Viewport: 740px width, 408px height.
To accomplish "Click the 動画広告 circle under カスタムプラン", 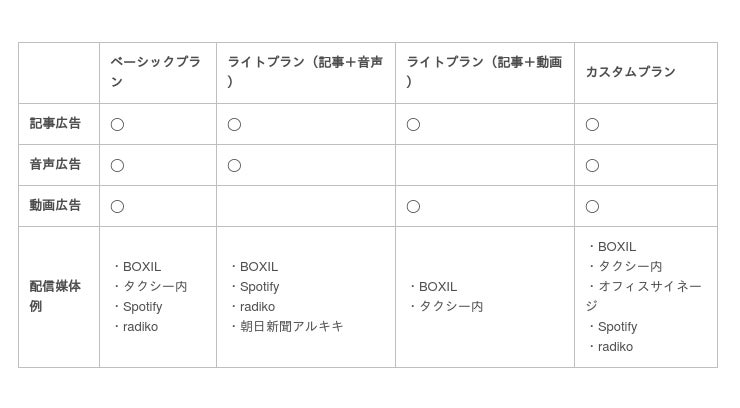I will pyautogui.click(x=592, y=207).
